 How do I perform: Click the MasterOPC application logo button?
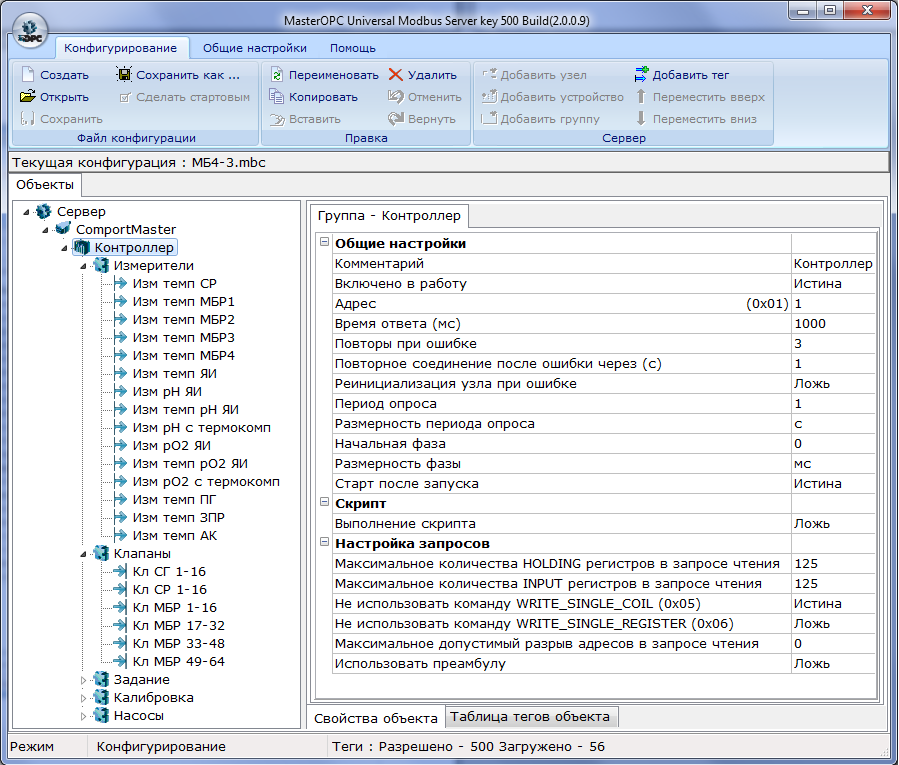click(30, 30)
